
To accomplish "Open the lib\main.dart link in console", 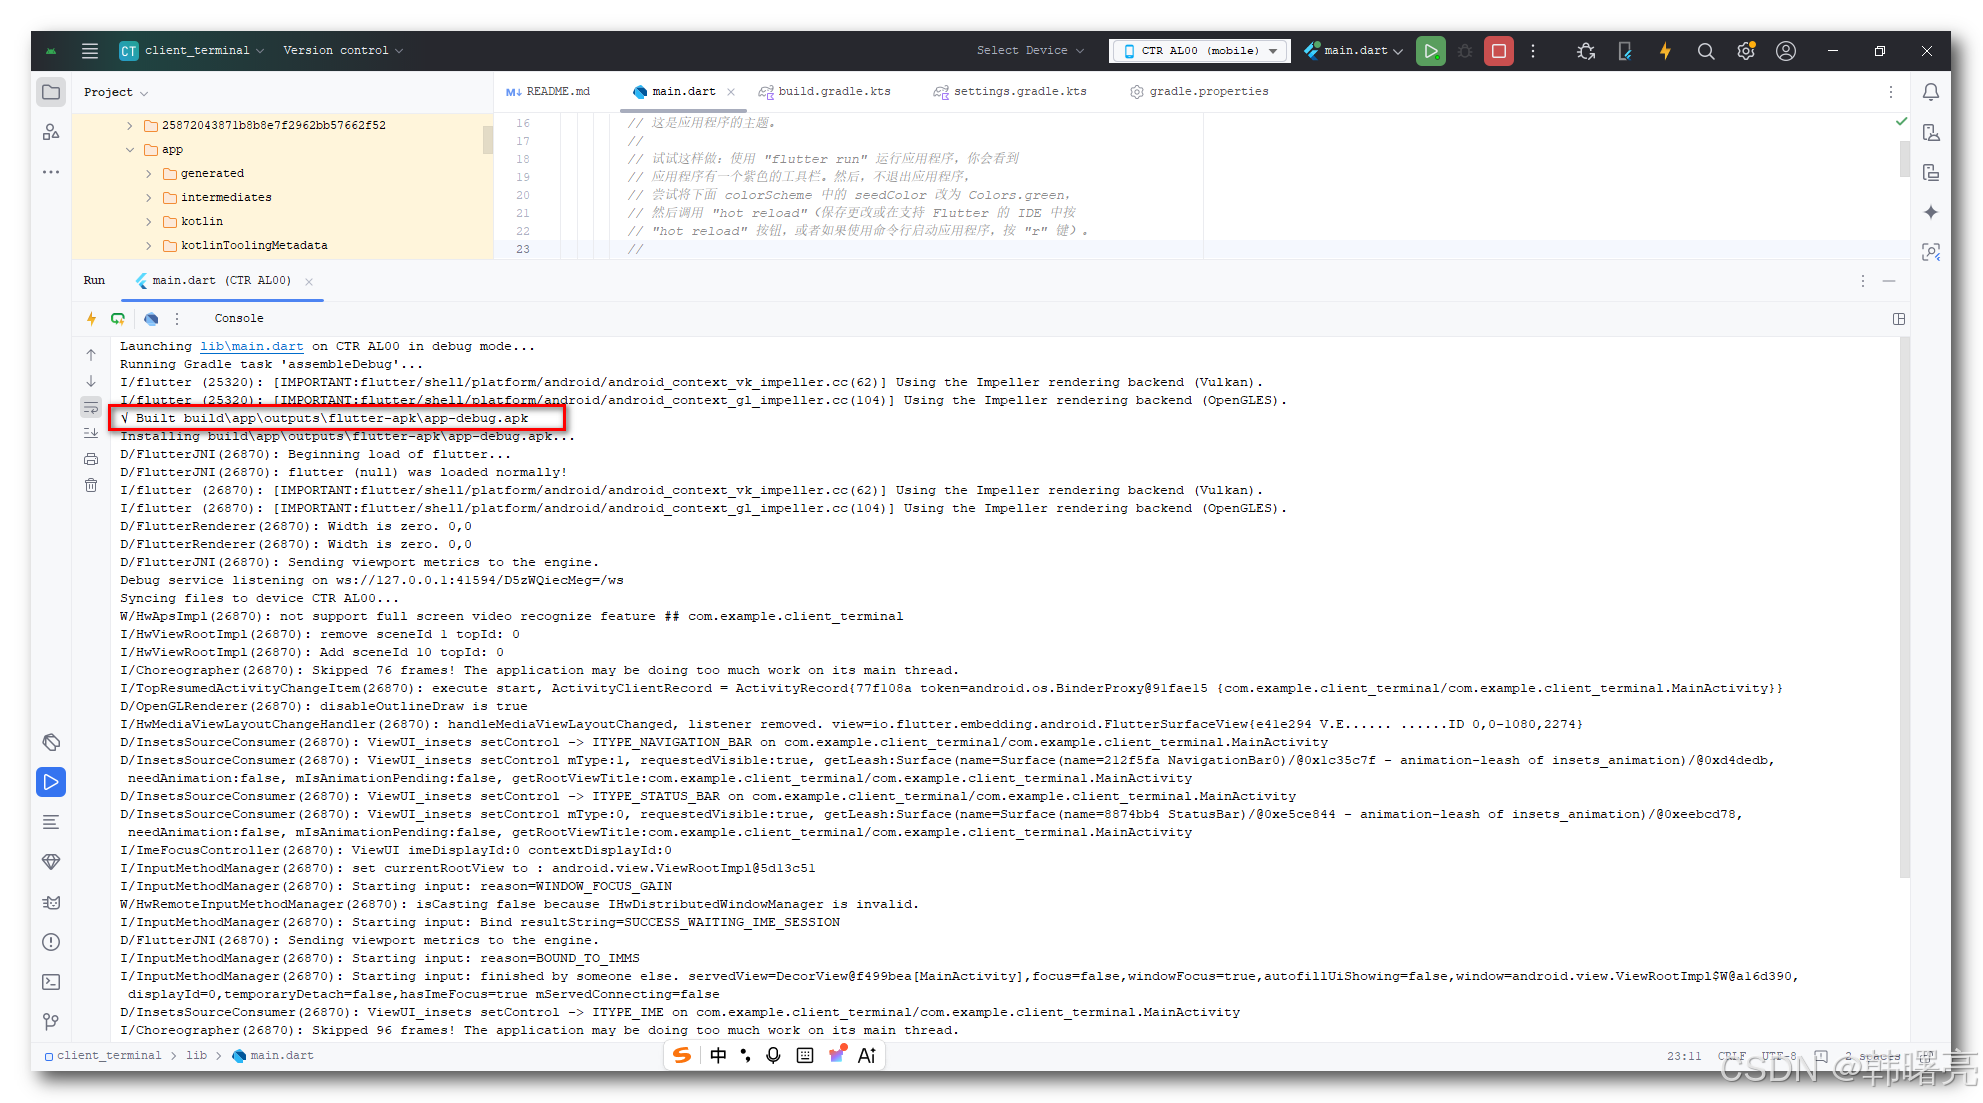I will [251, 346].
